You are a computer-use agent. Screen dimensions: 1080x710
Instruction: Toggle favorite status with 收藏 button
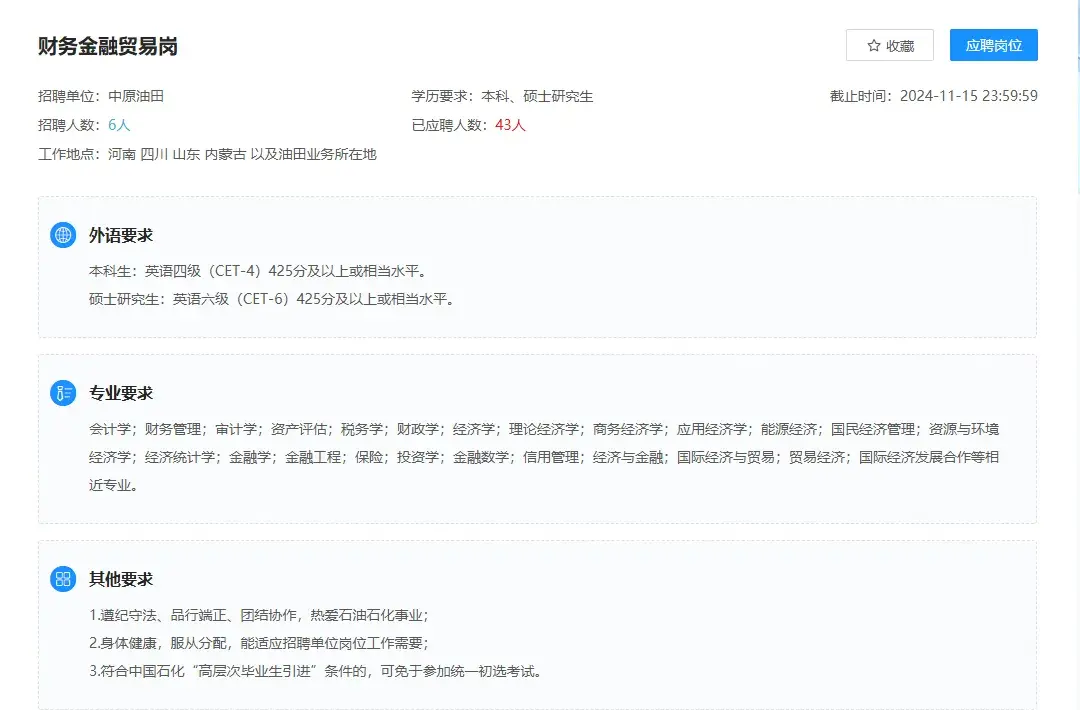coord(892,45)
